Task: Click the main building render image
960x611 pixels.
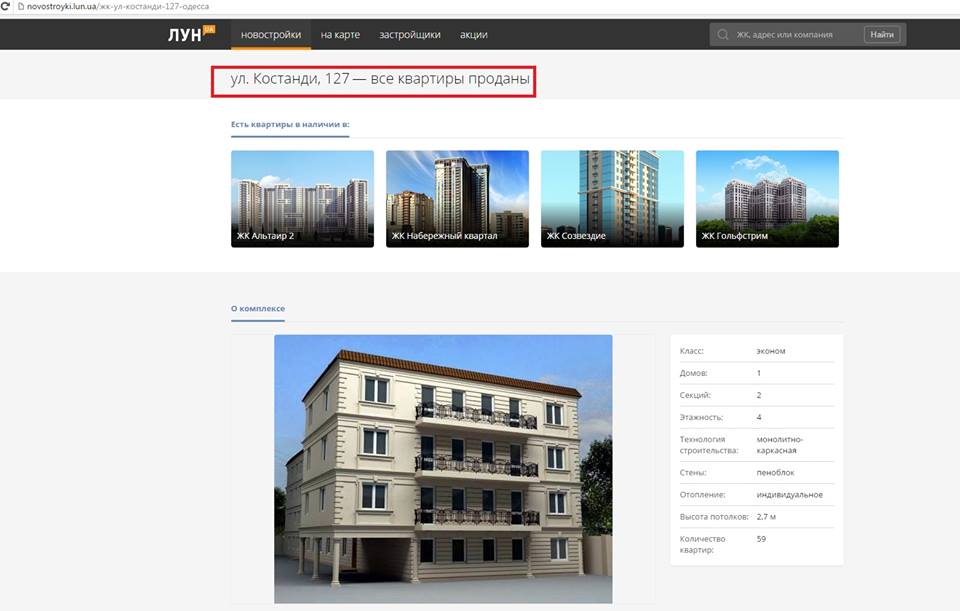Action: point(443,468)
